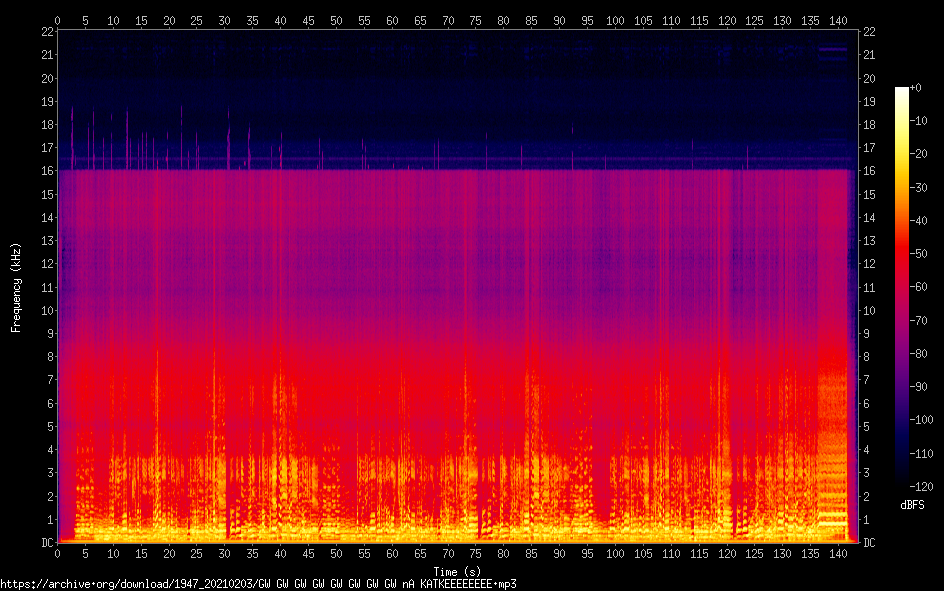Click '125' tick on top time axis

754,20
